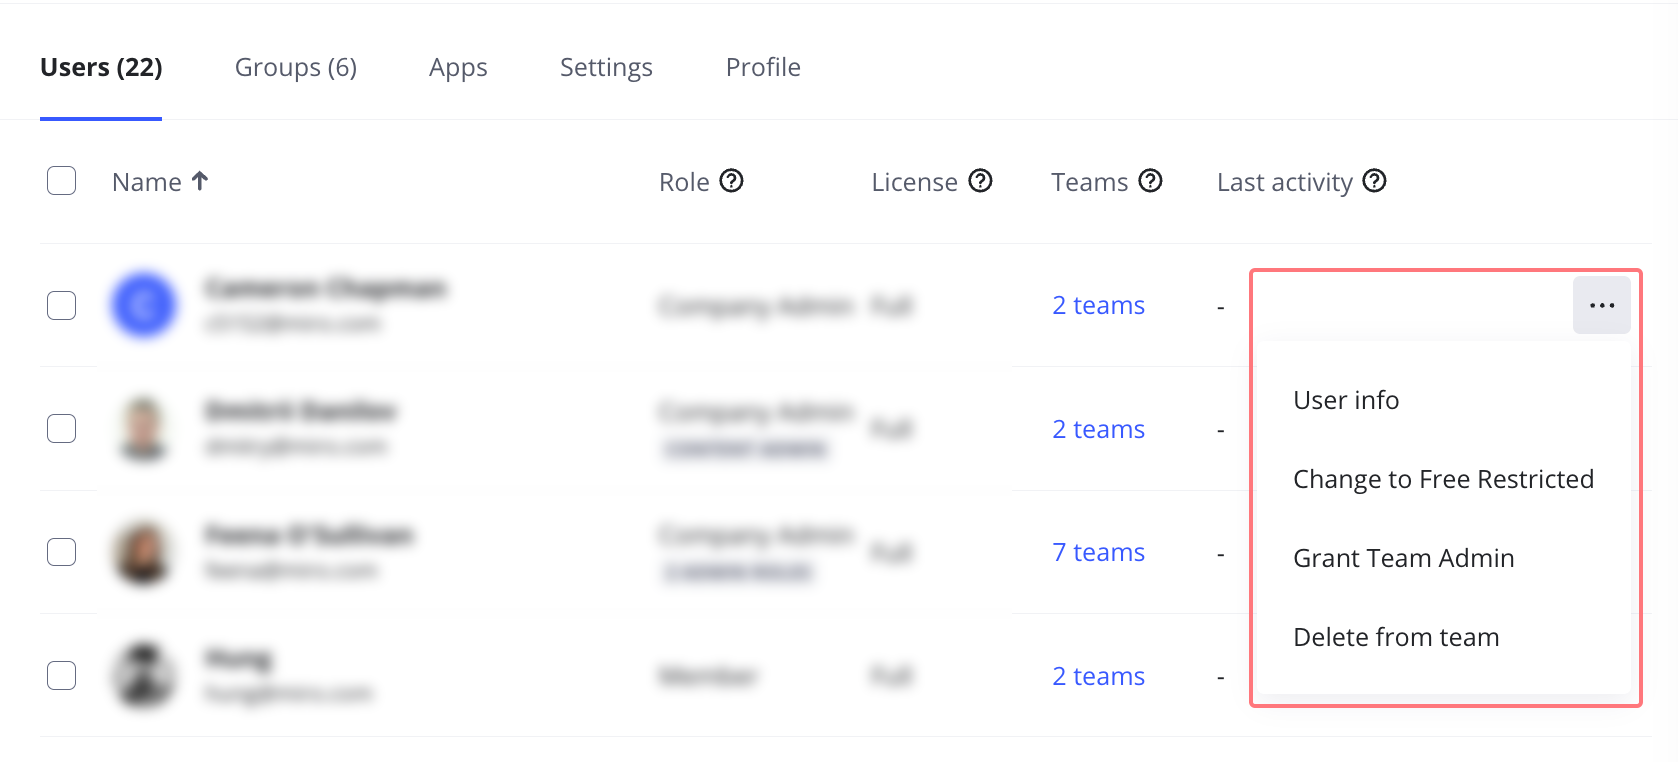The image size is (1678, 762).
Task: Open the Apps tab
Action: (x=458, y=67)
